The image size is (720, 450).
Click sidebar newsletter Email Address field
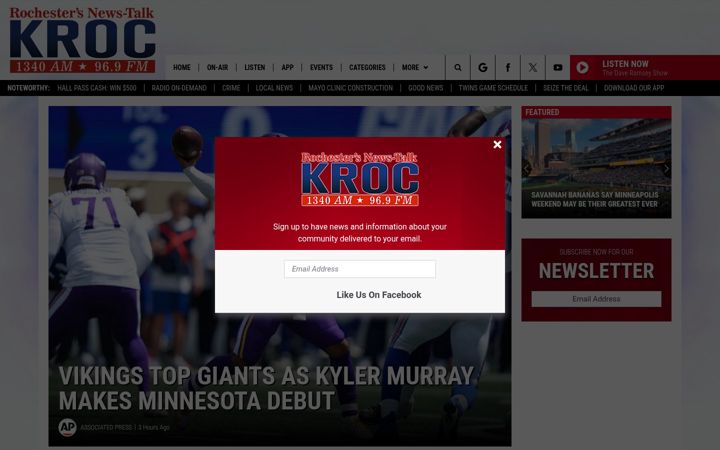pos(596,299)
